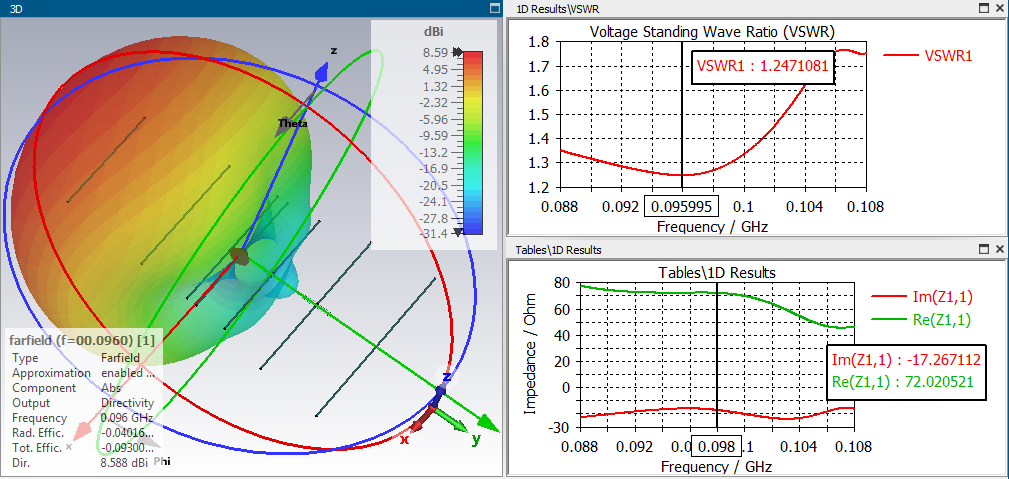Screen dimensions: 1009x479
Task: Click the Tables\1D Results plot title
Action: (717, 273)
